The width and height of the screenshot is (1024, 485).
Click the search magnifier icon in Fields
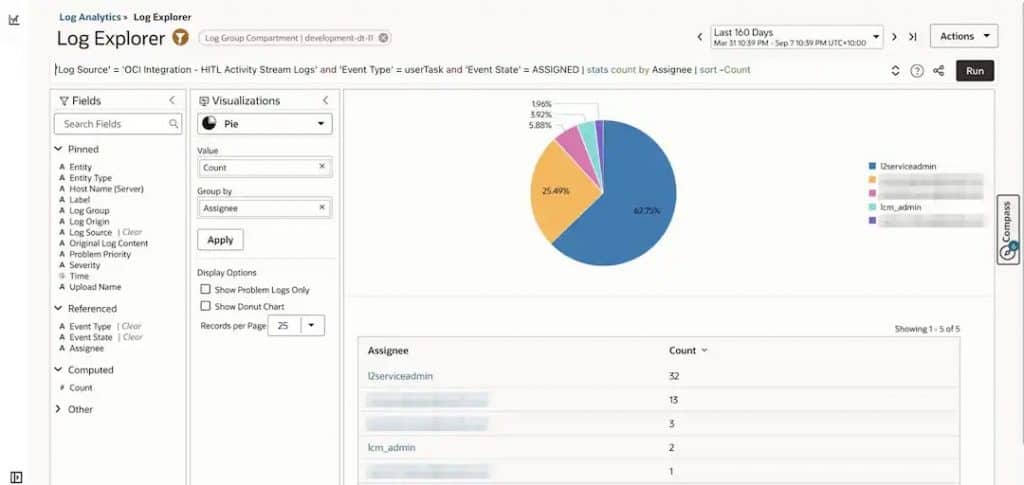click(x=174, y=123)
